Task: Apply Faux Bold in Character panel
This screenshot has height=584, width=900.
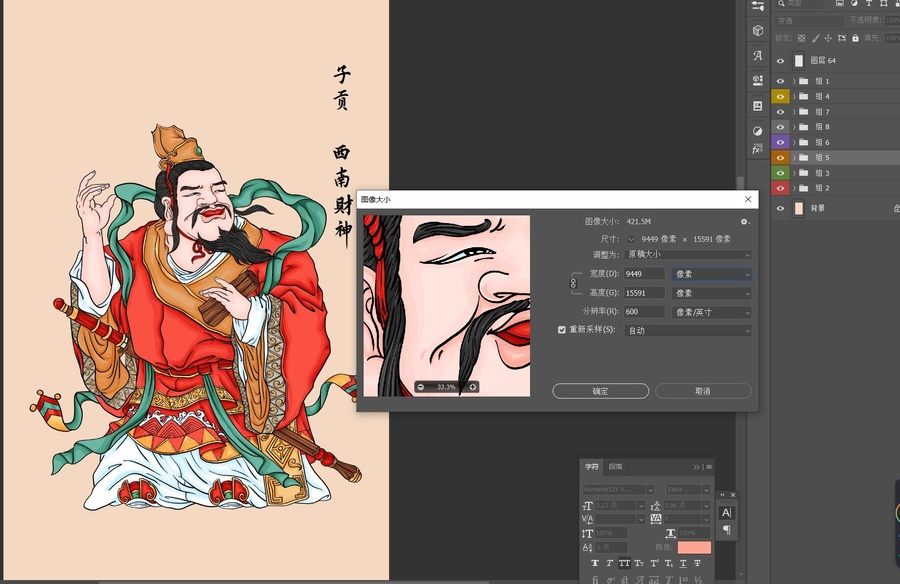Action: (595, 563)
